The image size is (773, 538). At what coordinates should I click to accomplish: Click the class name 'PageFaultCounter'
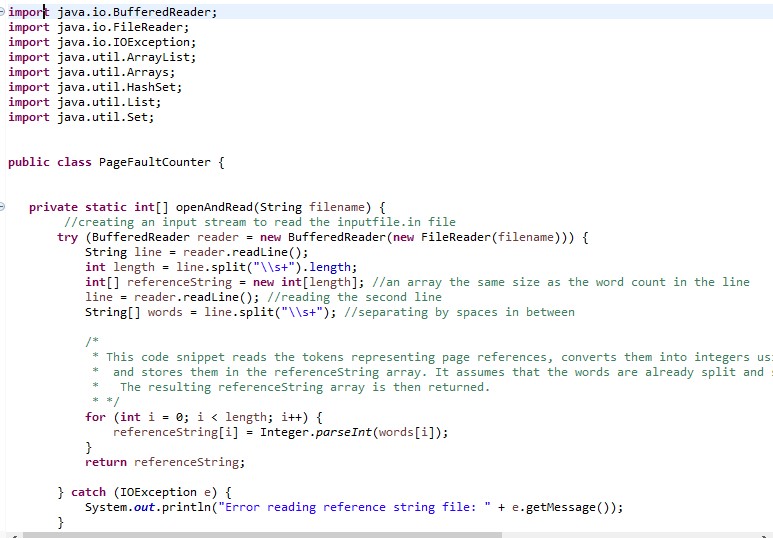point(155,162)
